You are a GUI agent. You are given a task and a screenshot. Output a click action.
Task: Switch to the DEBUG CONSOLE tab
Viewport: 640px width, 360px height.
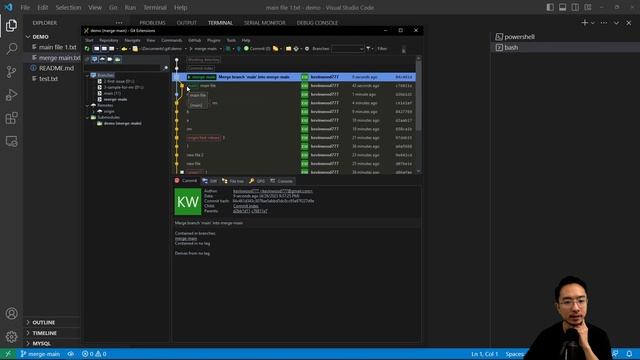(x=317, y=23)
